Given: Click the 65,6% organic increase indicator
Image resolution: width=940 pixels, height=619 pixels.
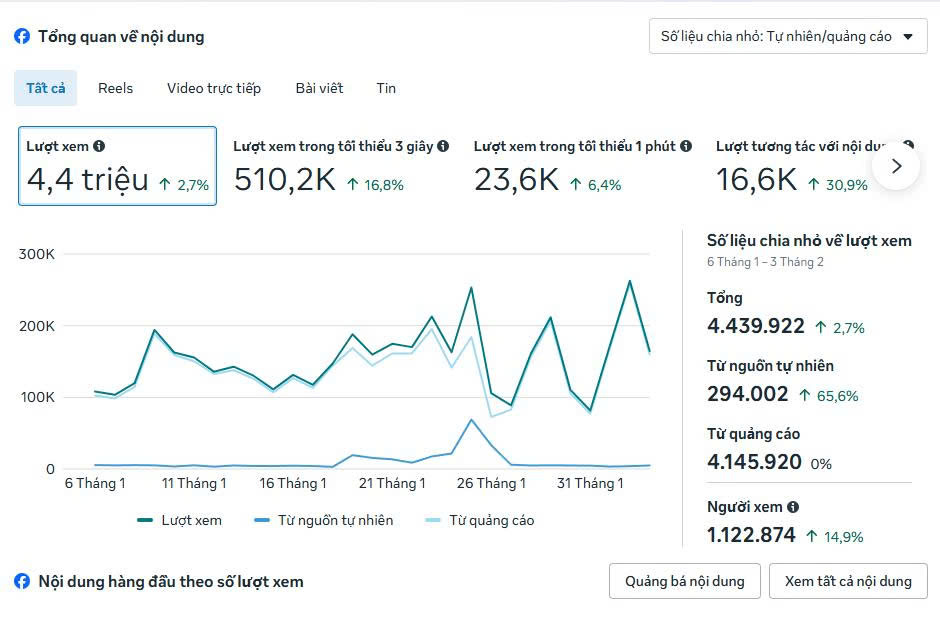Looking at the screenshot, I should tap(828, 395).
